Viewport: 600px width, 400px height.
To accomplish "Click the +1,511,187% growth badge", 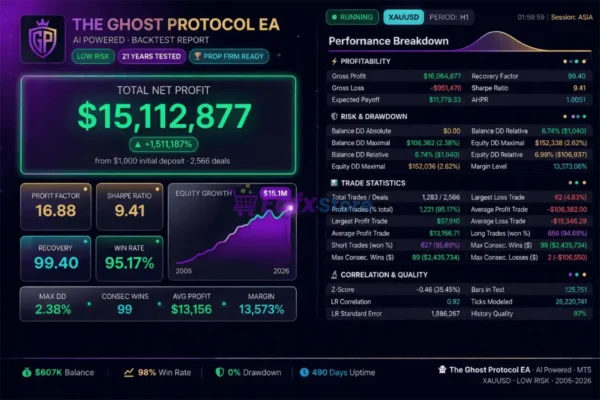I will click(x=163, y=144).
